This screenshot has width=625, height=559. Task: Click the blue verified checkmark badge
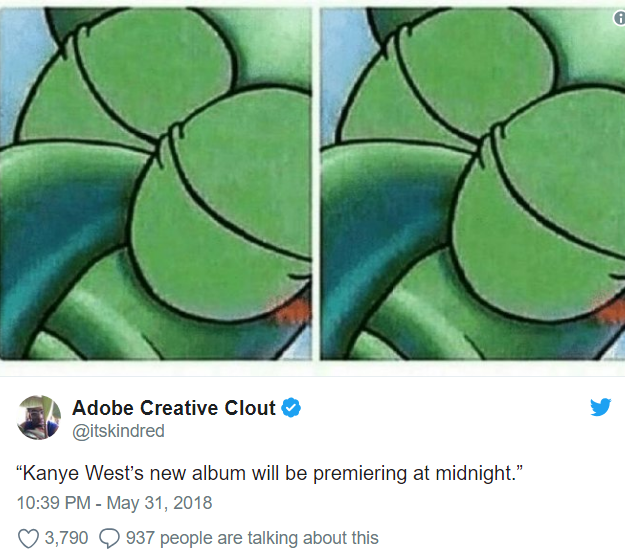point(291,407)
